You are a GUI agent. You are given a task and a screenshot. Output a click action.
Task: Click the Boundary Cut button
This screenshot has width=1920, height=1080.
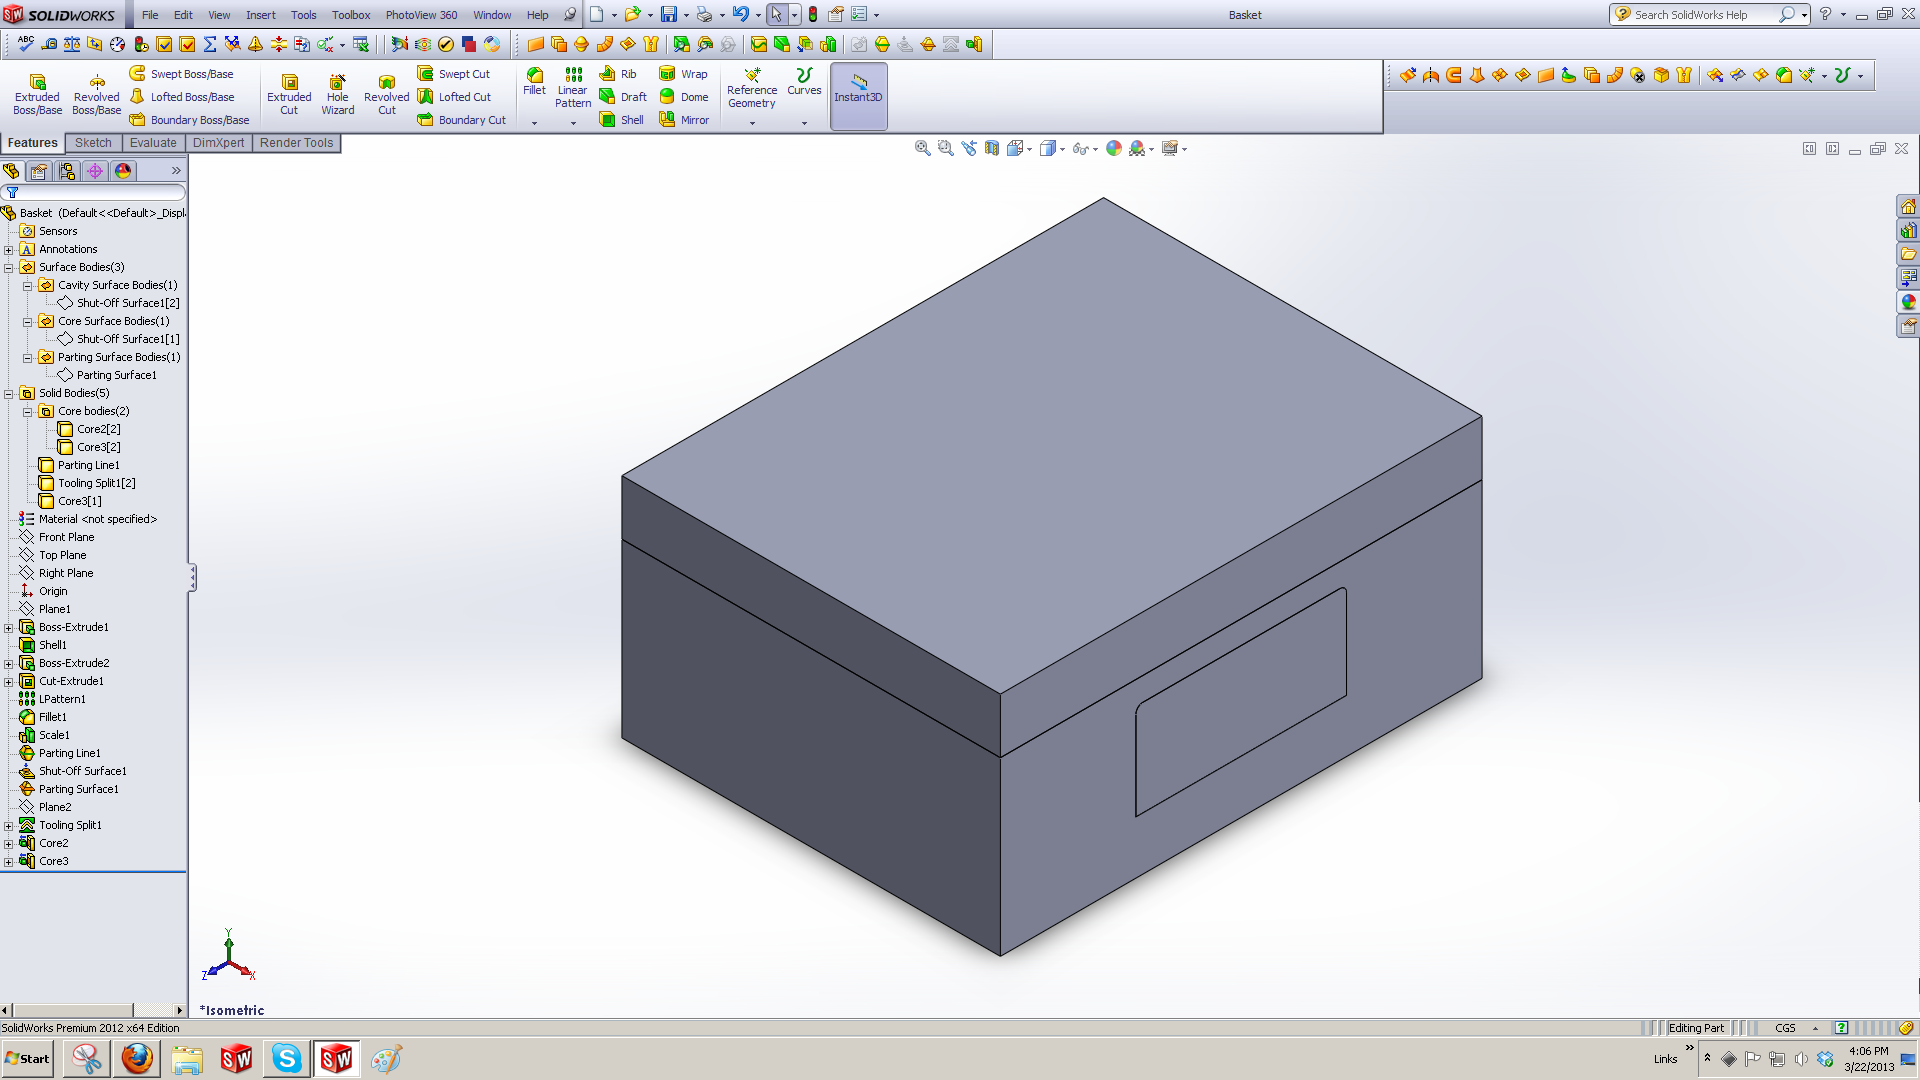[462, 120]
